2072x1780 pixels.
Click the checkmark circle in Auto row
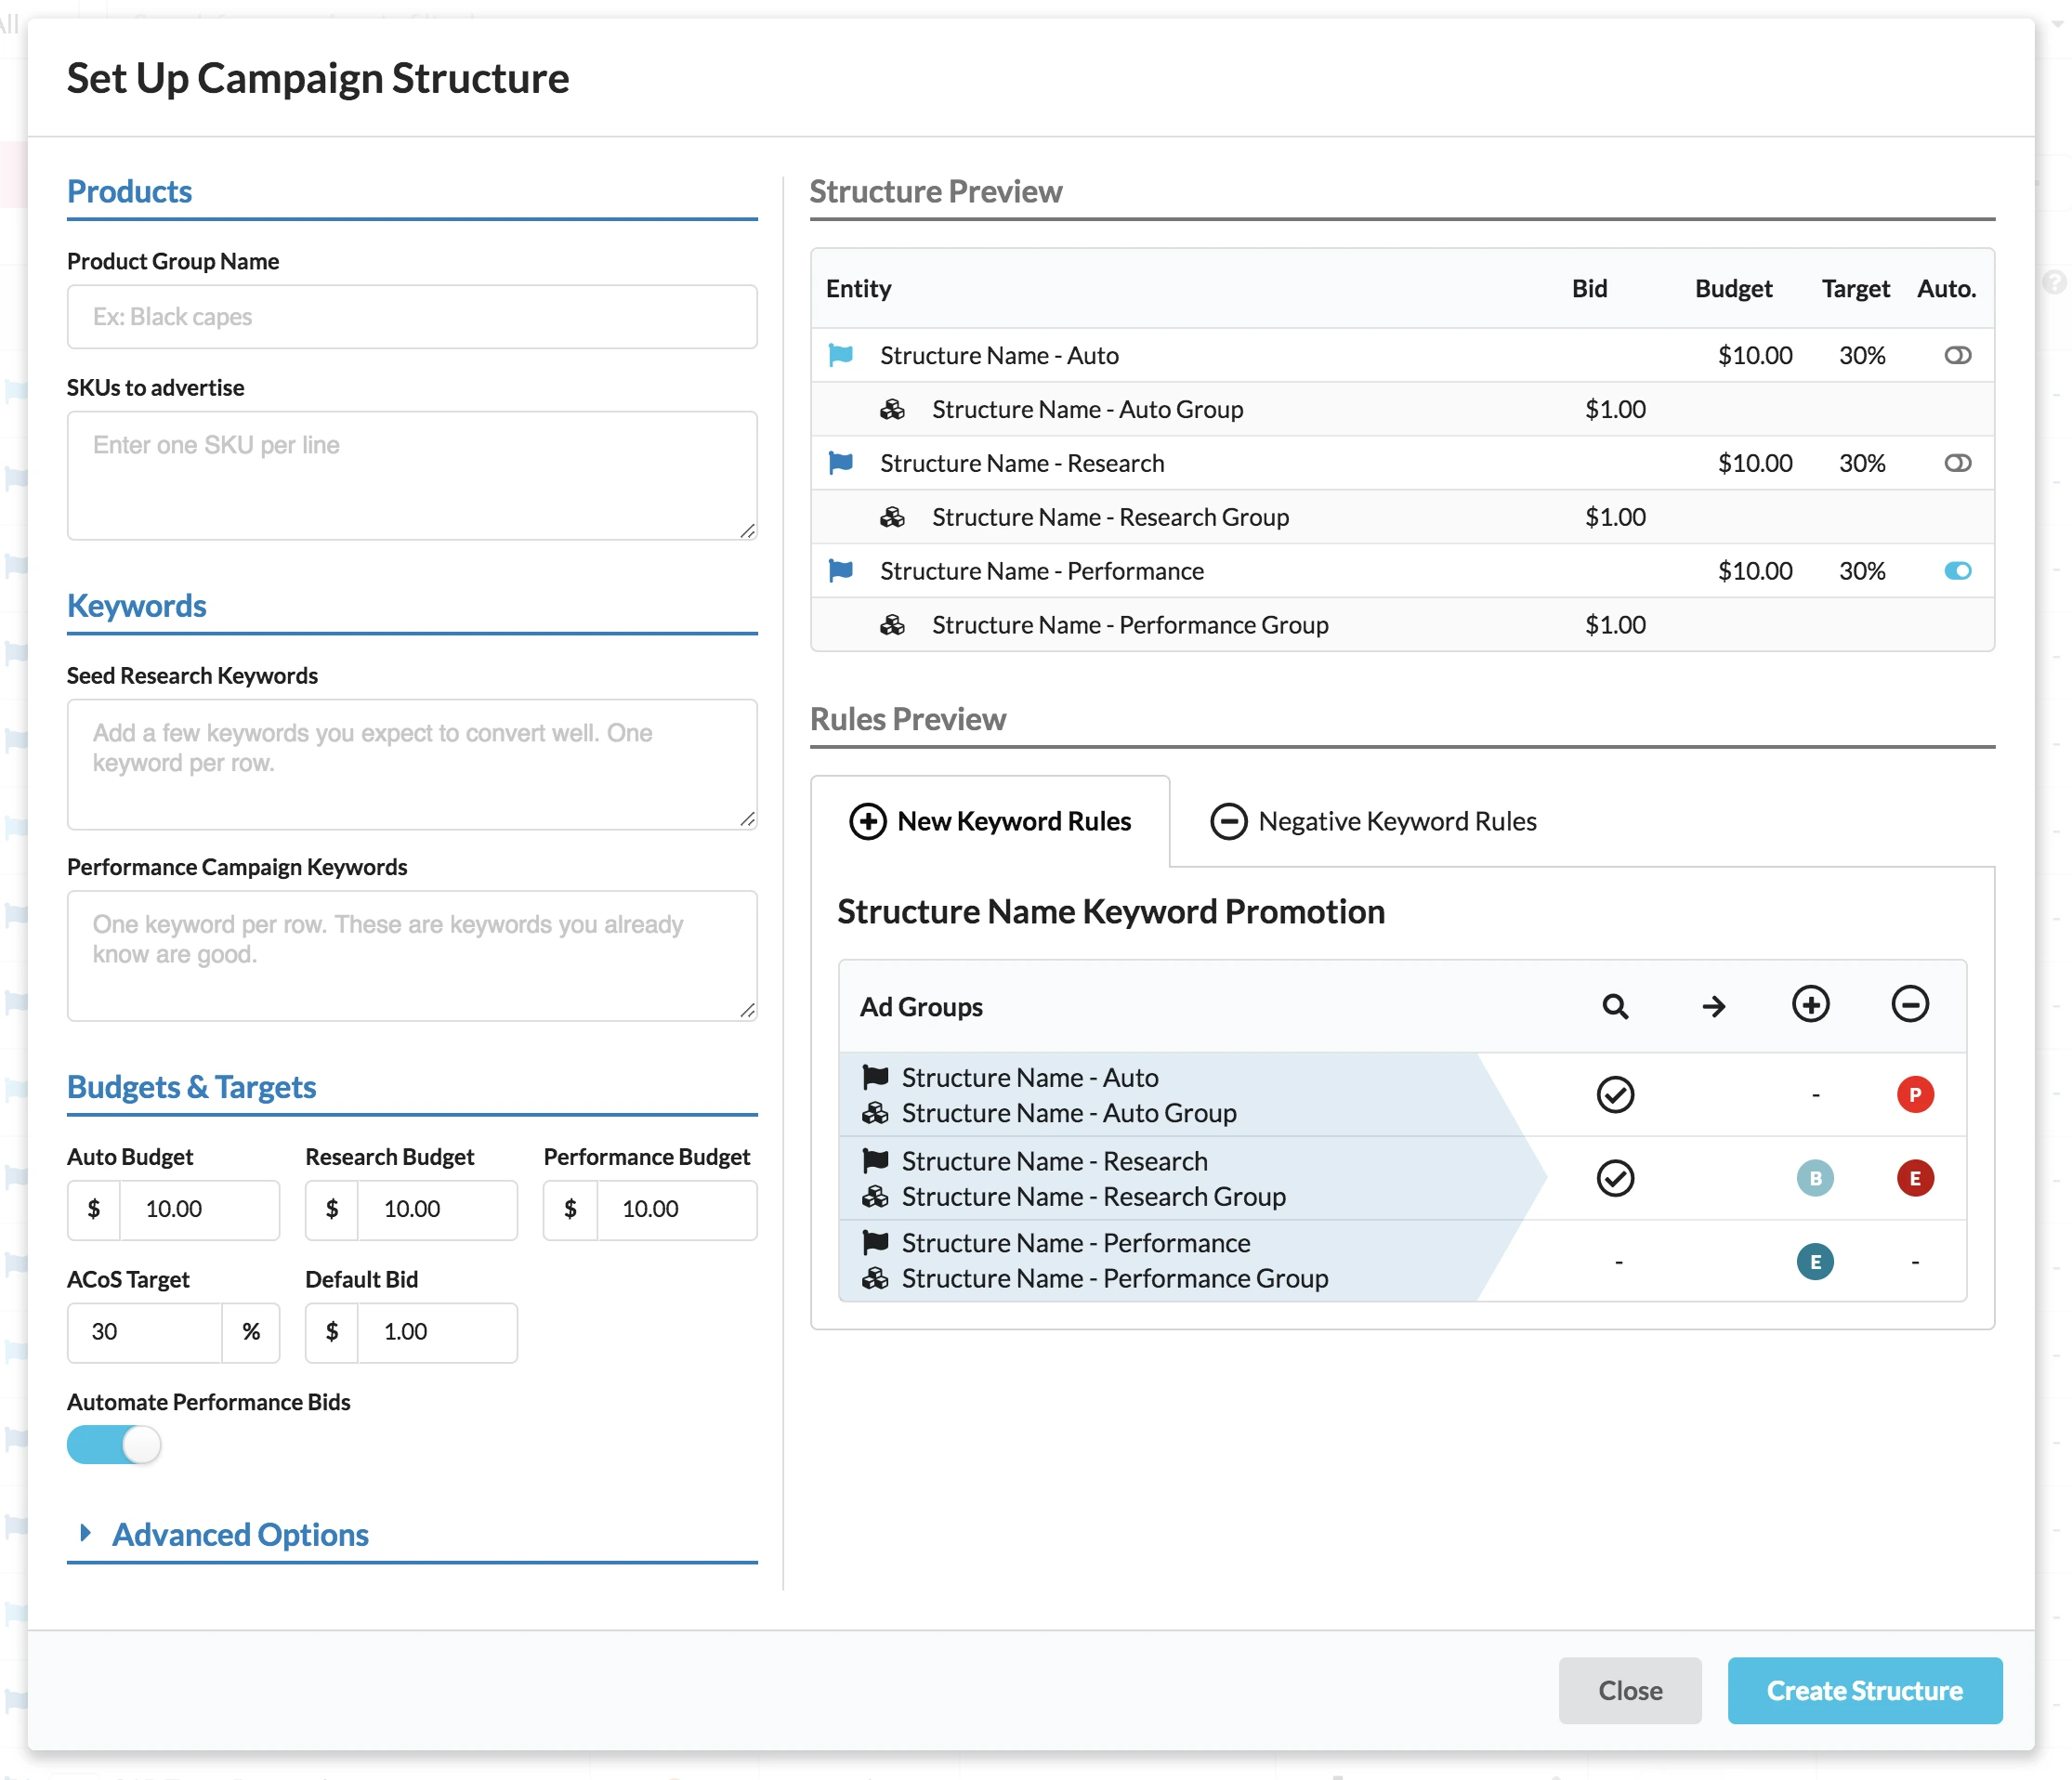(x=1615, y=1094)
